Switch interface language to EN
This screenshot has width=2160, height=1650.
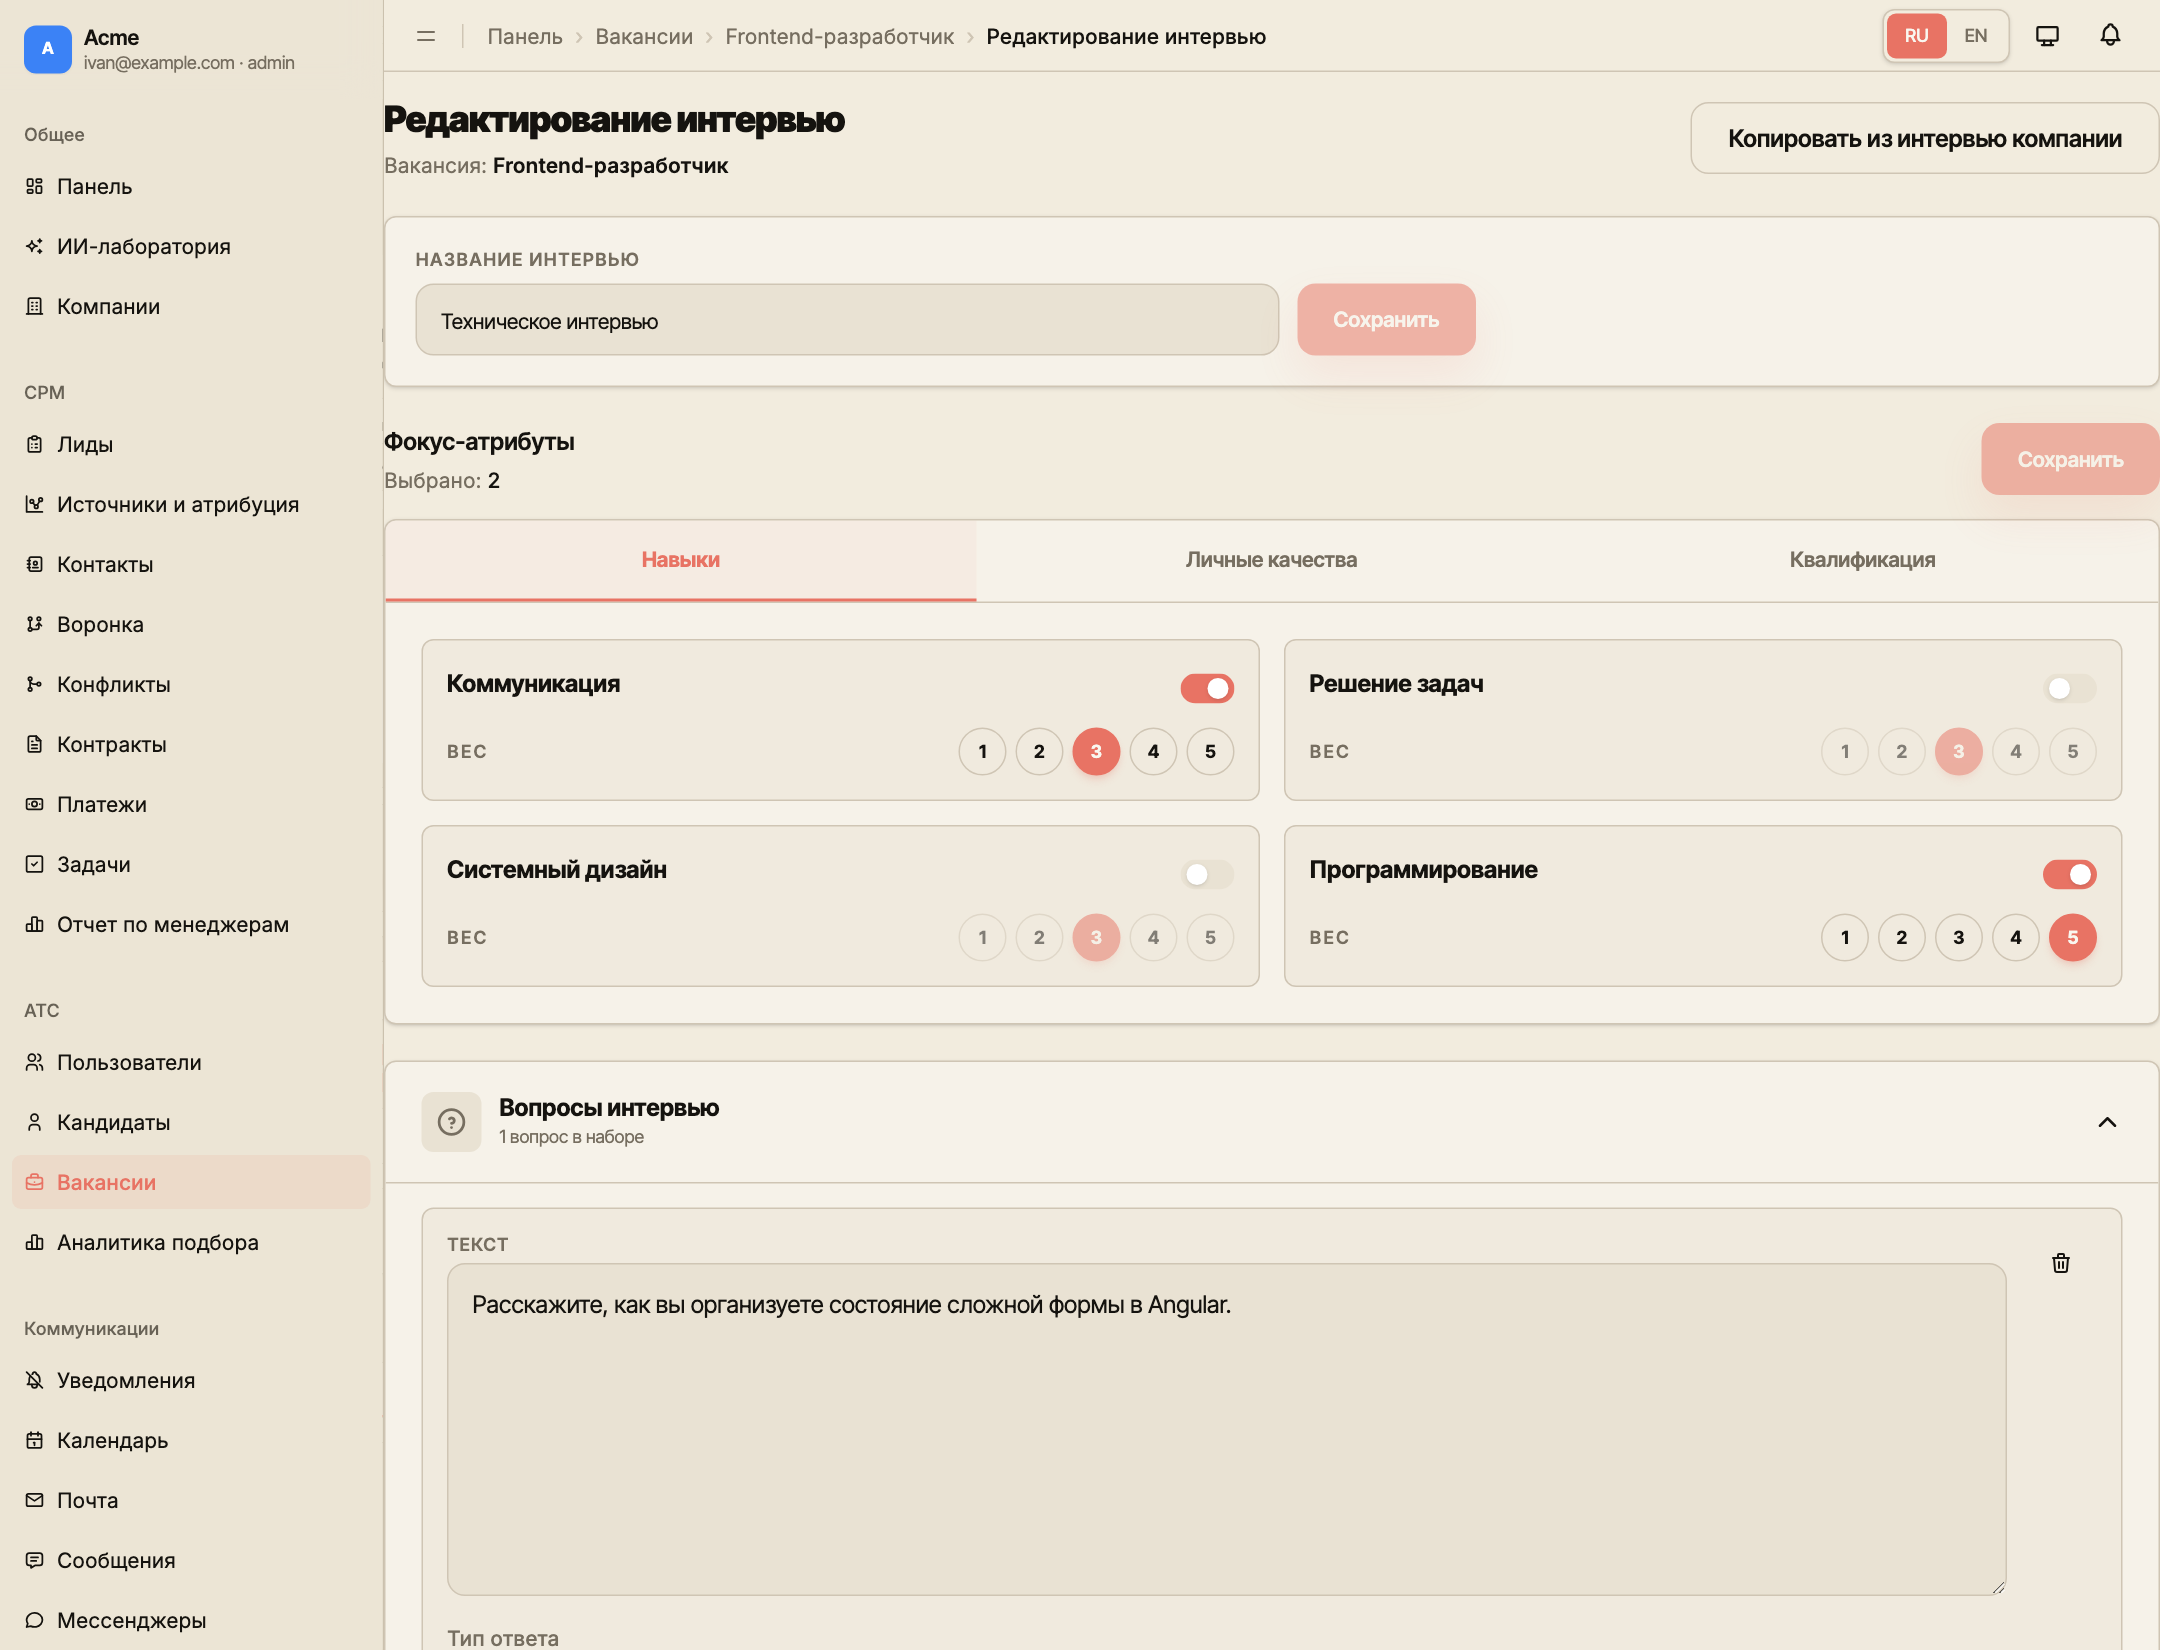1975,36
